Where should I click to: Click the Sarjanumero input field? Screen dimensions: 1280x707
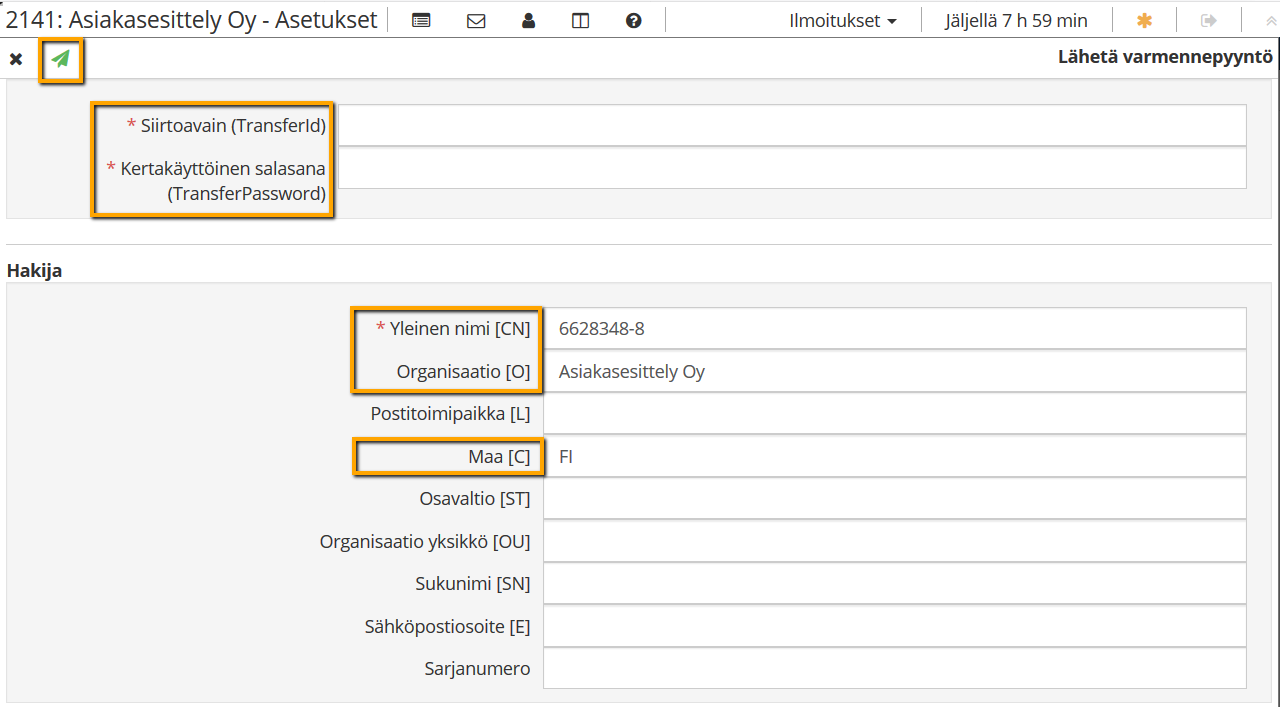[x=894, y=668]
